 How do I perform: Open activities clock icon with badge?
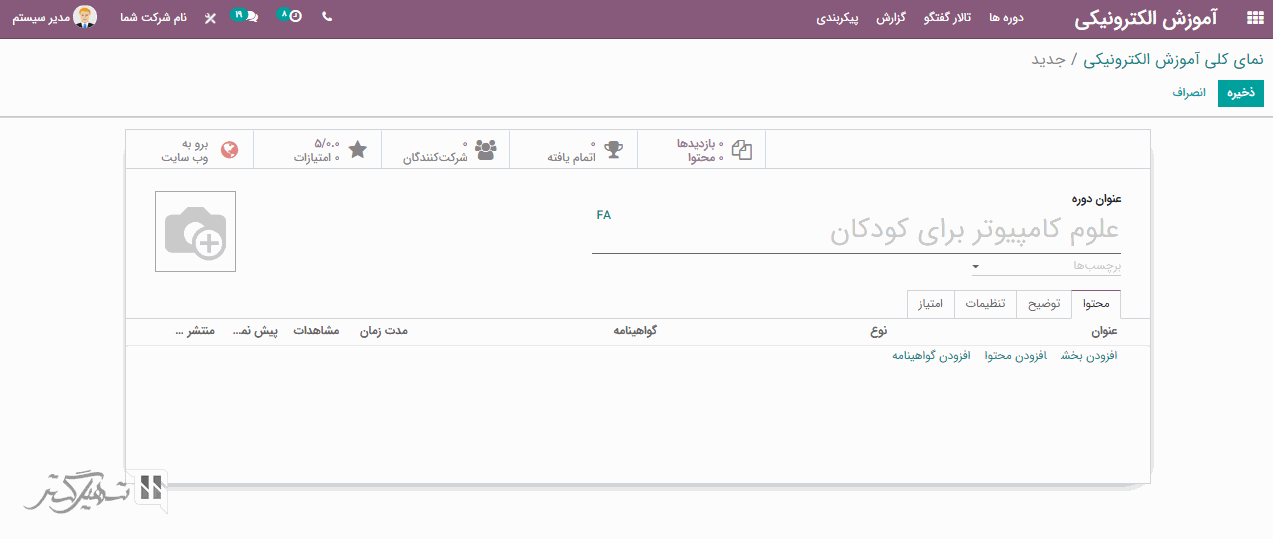290,17
